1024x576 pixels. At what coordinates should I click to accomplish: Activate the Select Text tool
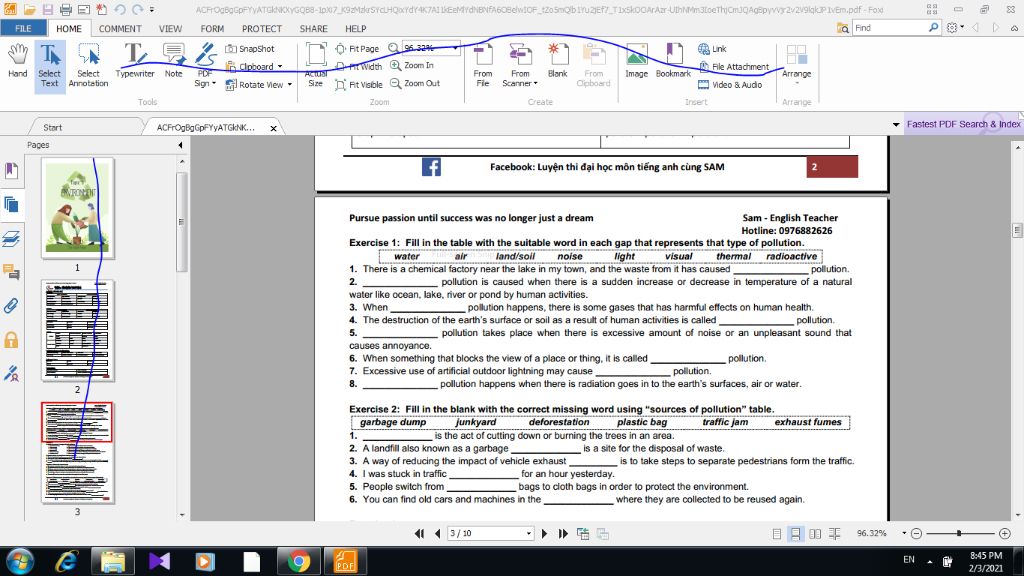(50, 65)
